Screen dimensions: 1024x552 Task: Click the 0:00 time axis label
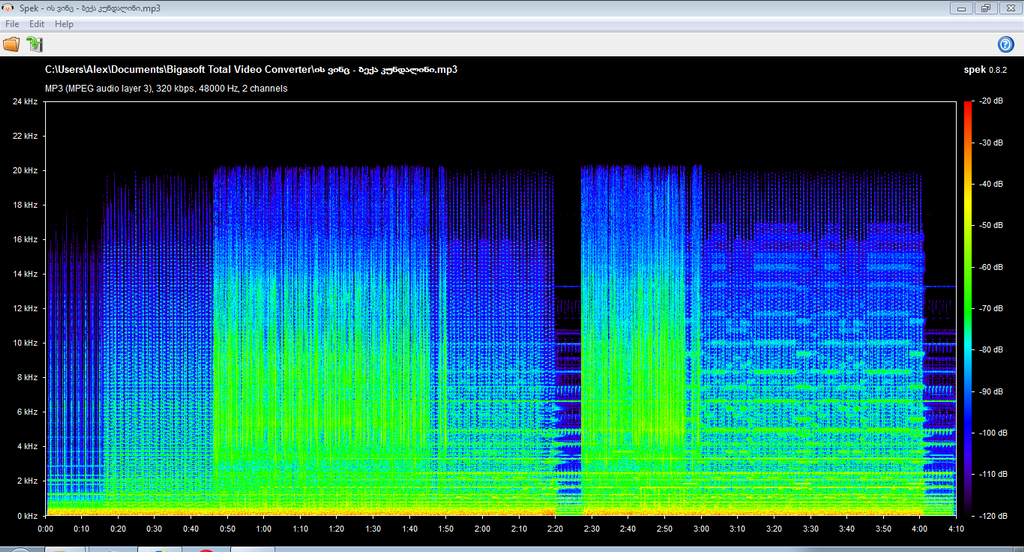(x=45, y=528)
